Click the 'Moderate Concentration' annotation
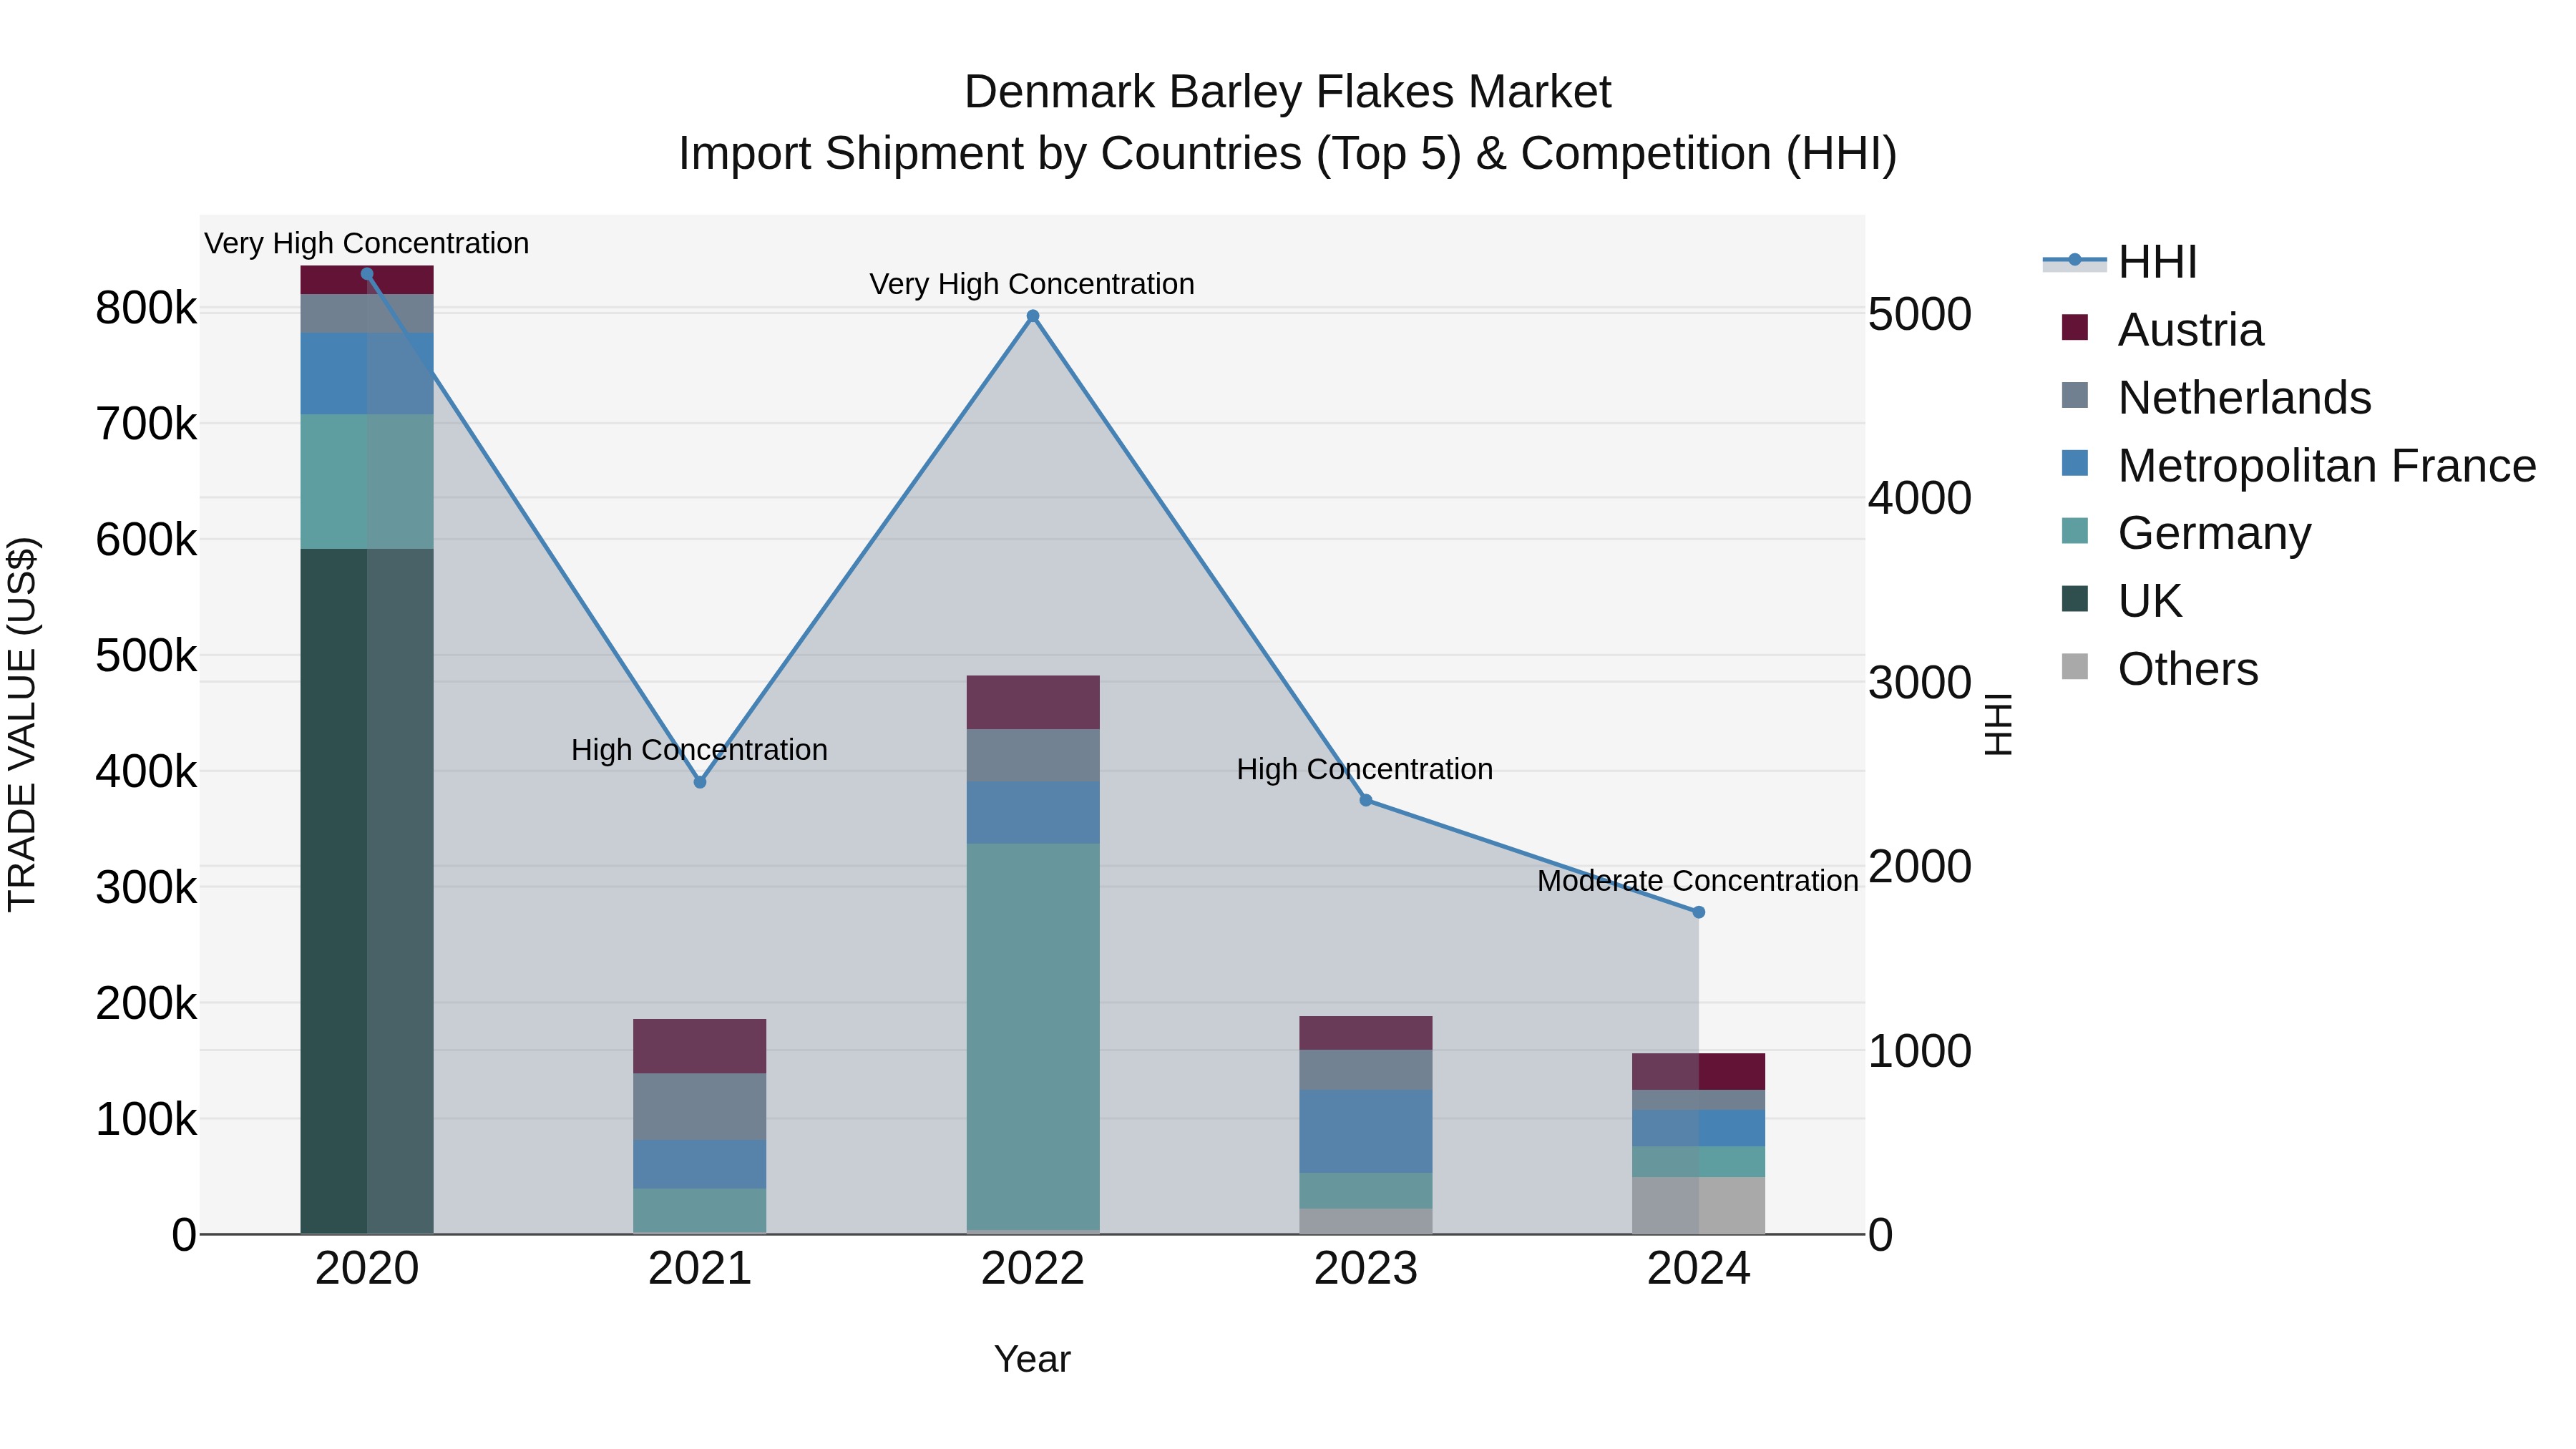Screen dimensions: 2576x1449 point(1697,881)
